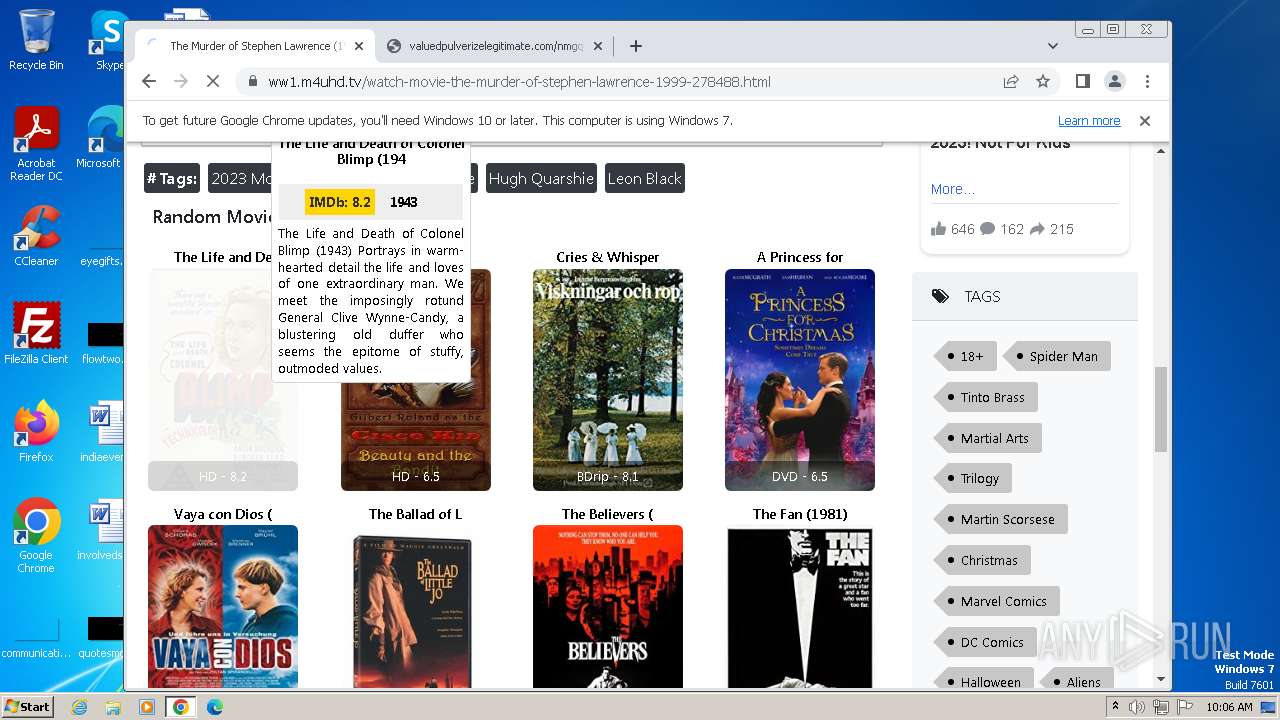Open the File Explorer taskbar icon
1280x720 pixels.
point(113,706)
